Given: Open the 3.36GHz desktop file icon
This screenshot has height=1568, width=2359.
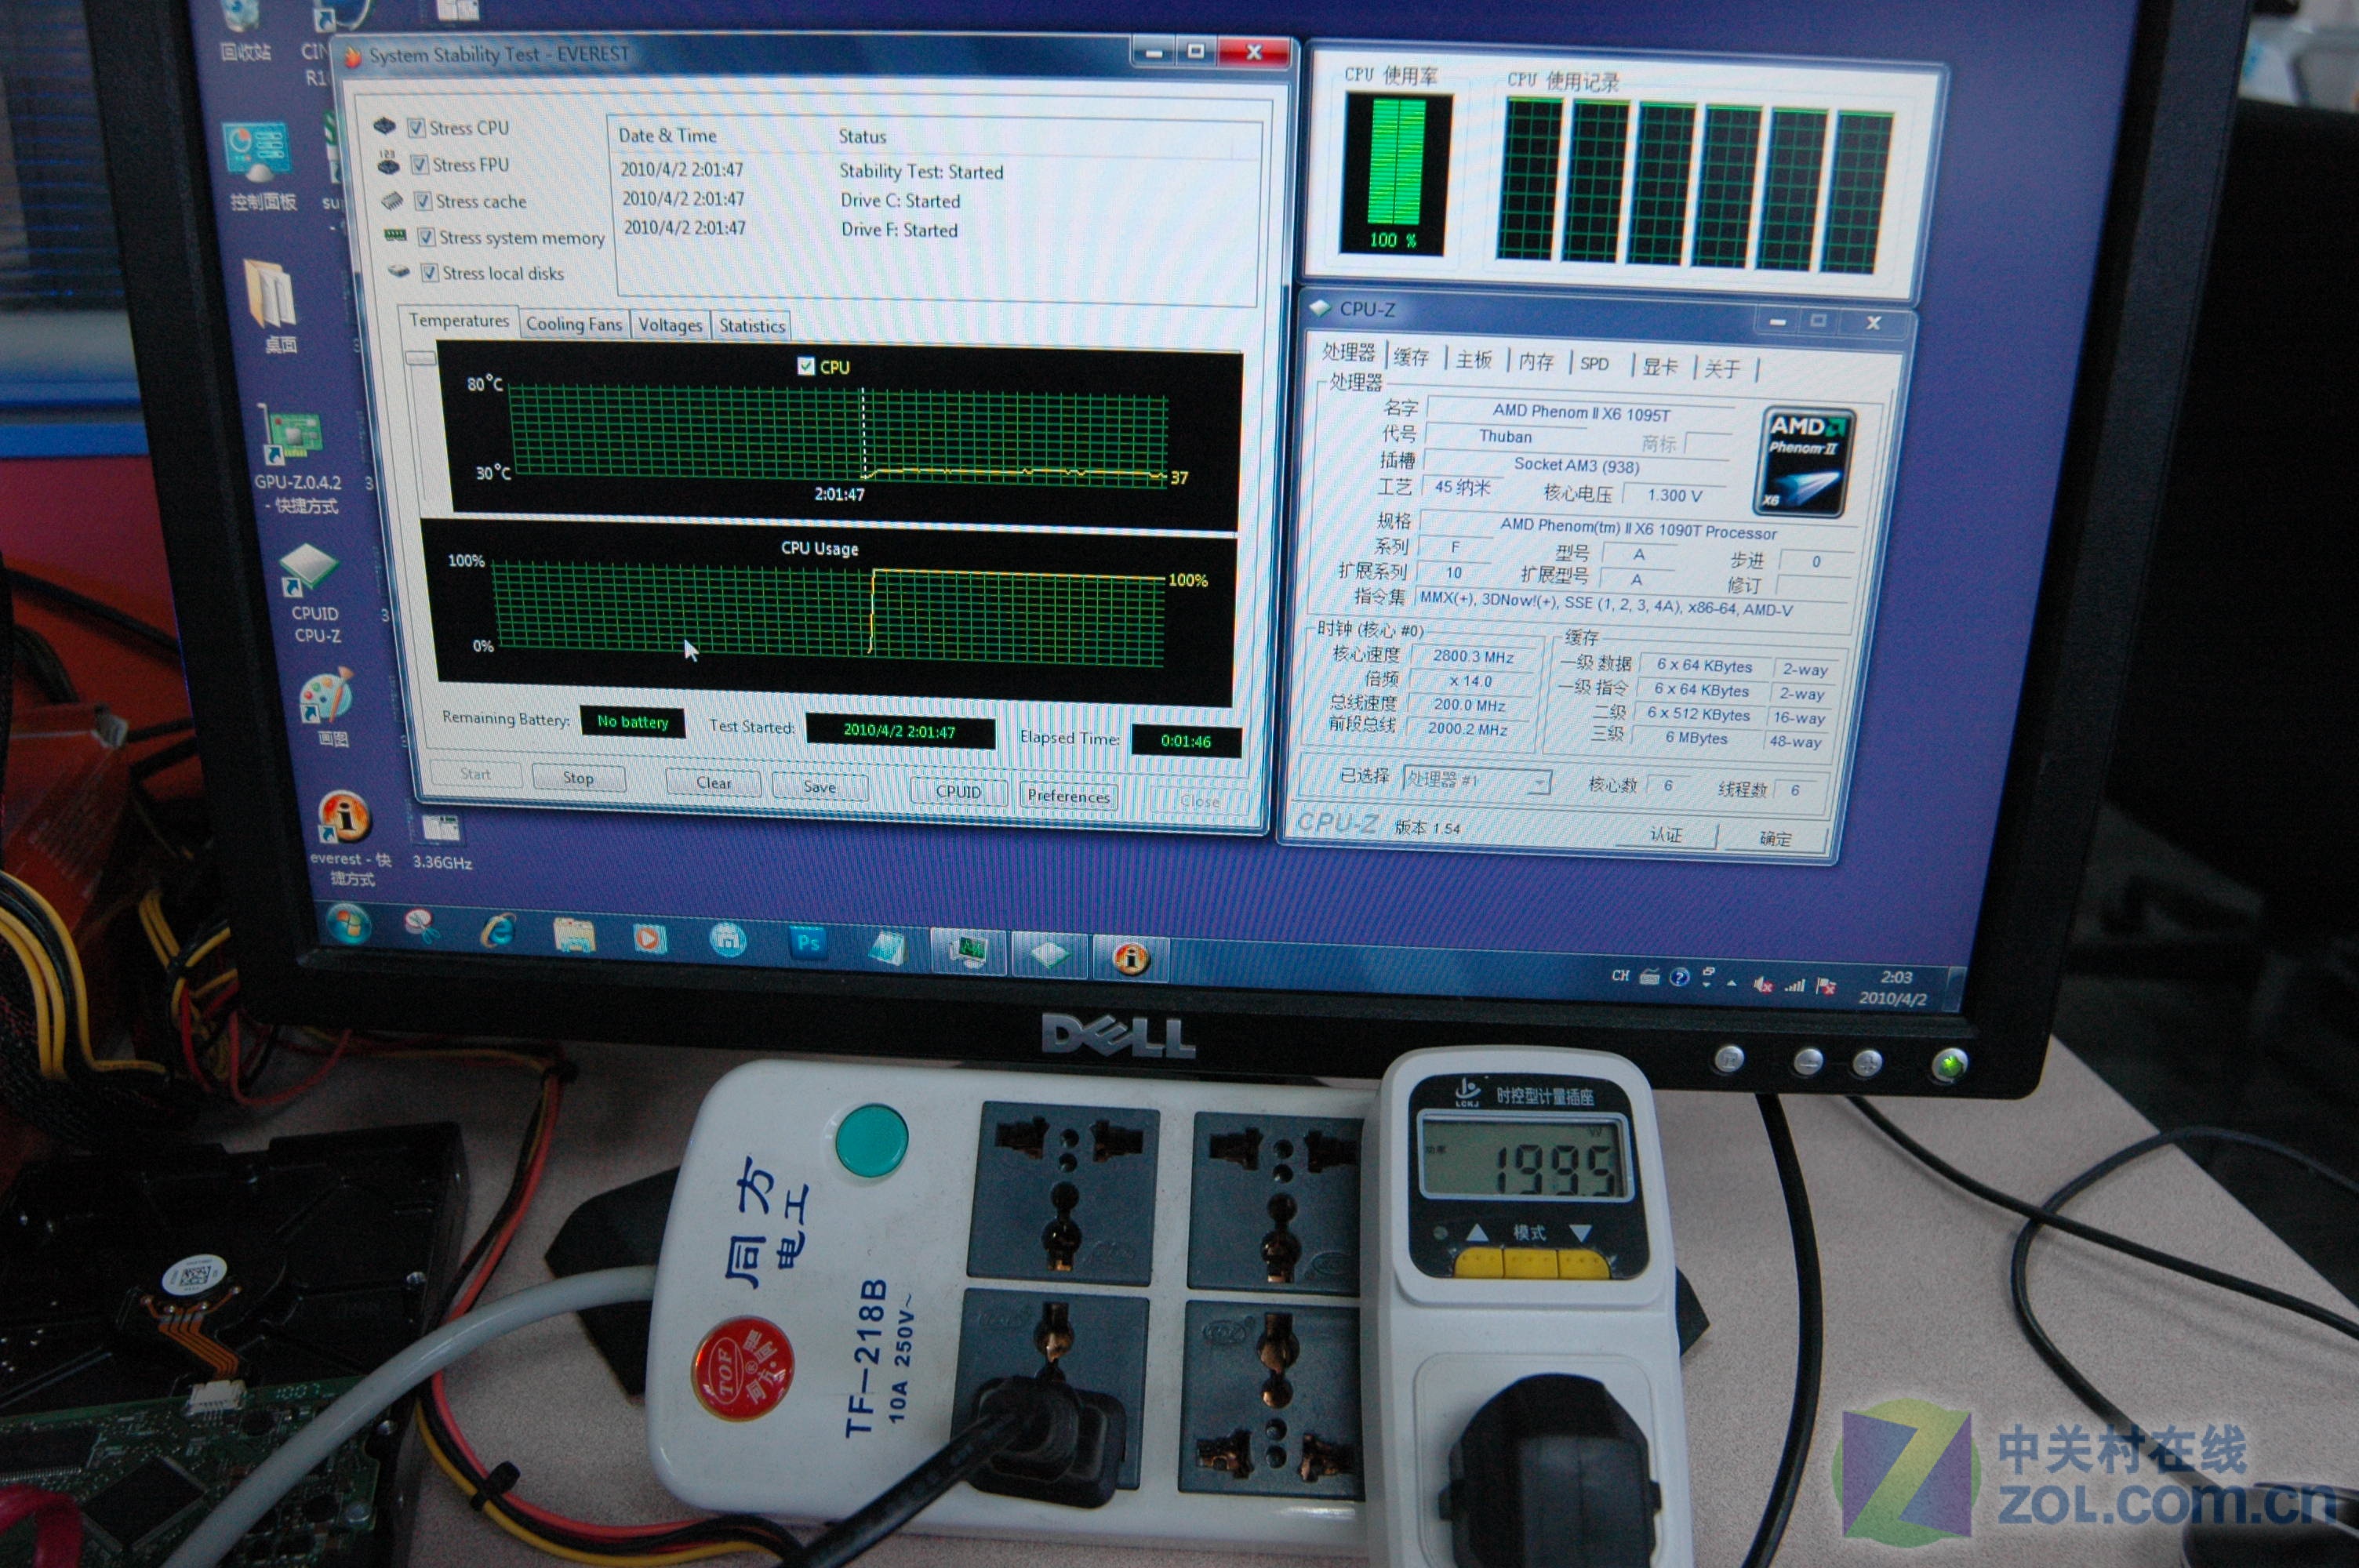Looking at the screenshot, I should 441,841.
